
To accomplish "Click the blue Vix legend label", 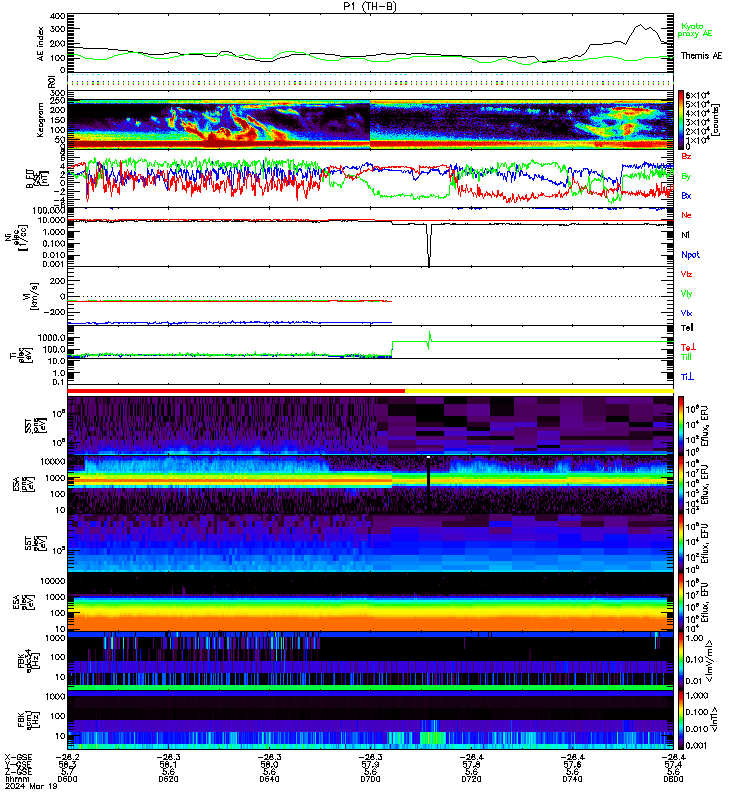I will 686,313.
